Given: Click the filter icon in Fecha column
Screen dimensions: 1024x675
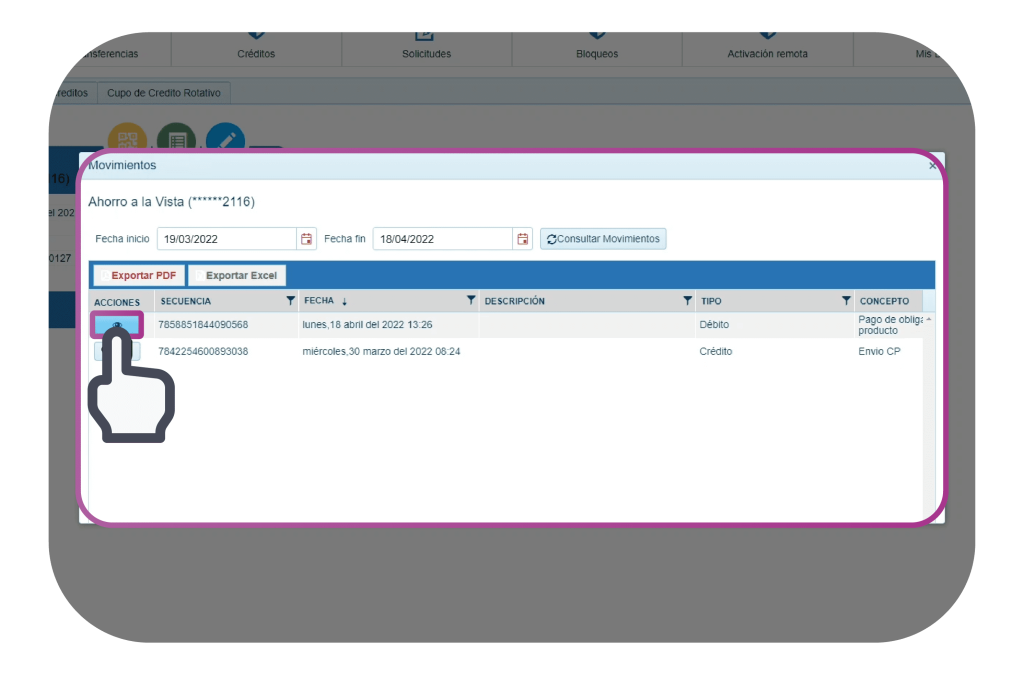Looking at the screenshot, I should point(471,301).
